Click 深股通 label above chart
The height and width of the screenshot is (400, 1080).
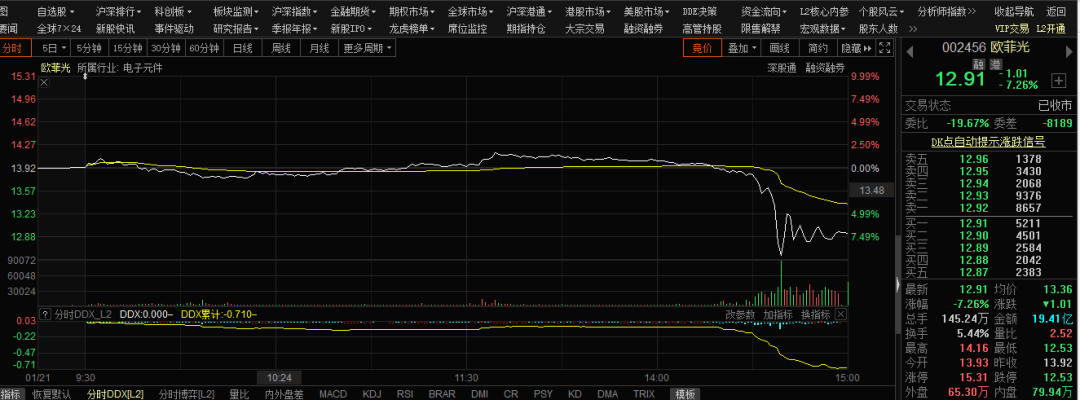[783, 68]
